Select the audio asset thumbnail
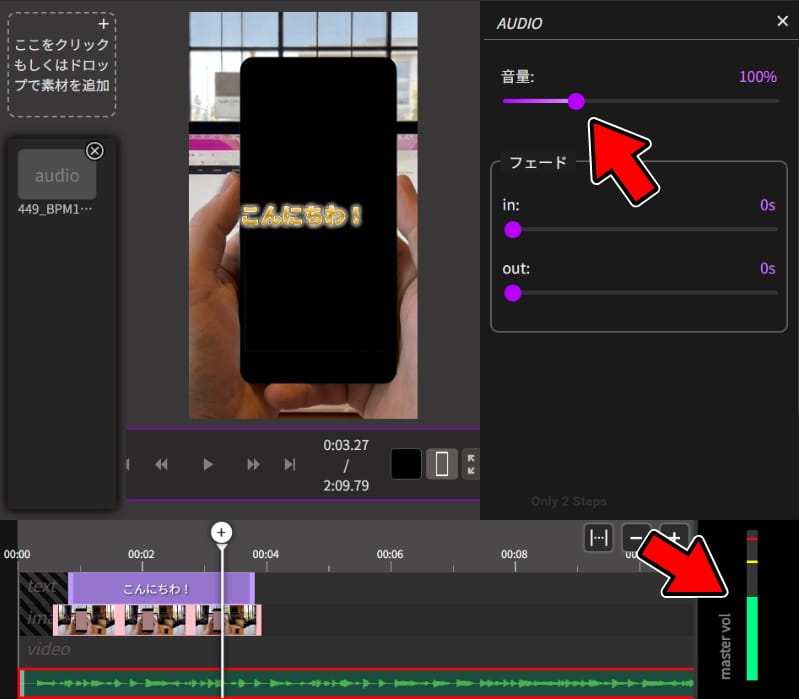Viewport: 799px width, 699px height. coord(57,174)
